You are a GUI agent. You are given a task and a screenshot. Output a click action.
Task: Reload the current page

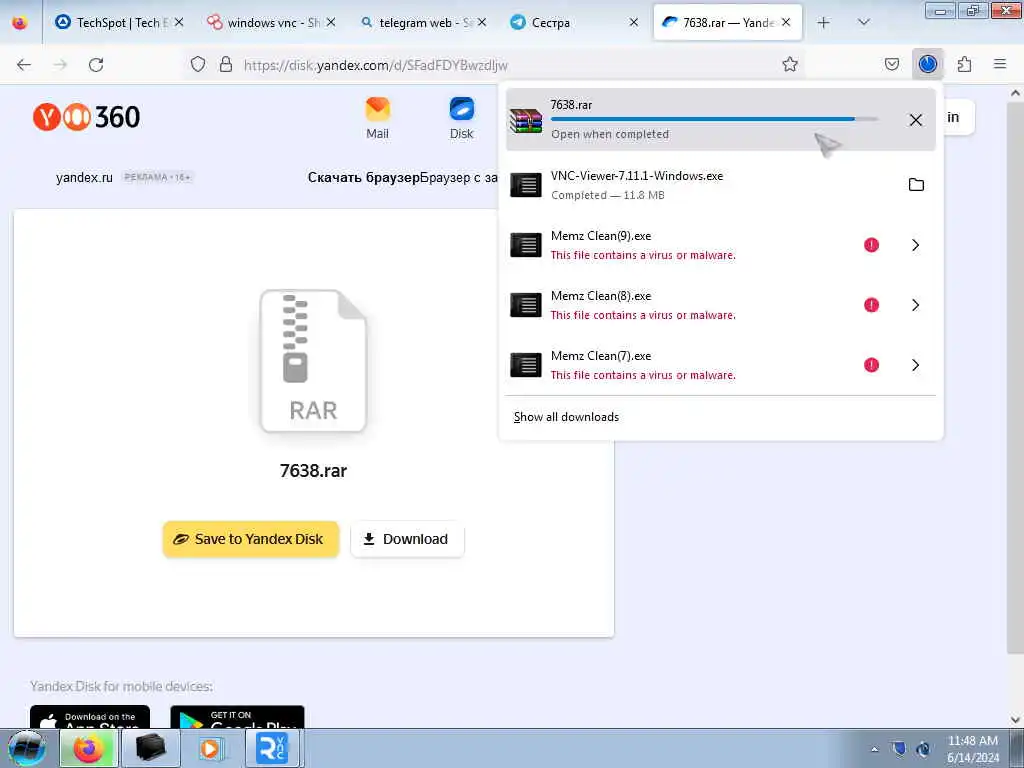[x=96, y=65]
